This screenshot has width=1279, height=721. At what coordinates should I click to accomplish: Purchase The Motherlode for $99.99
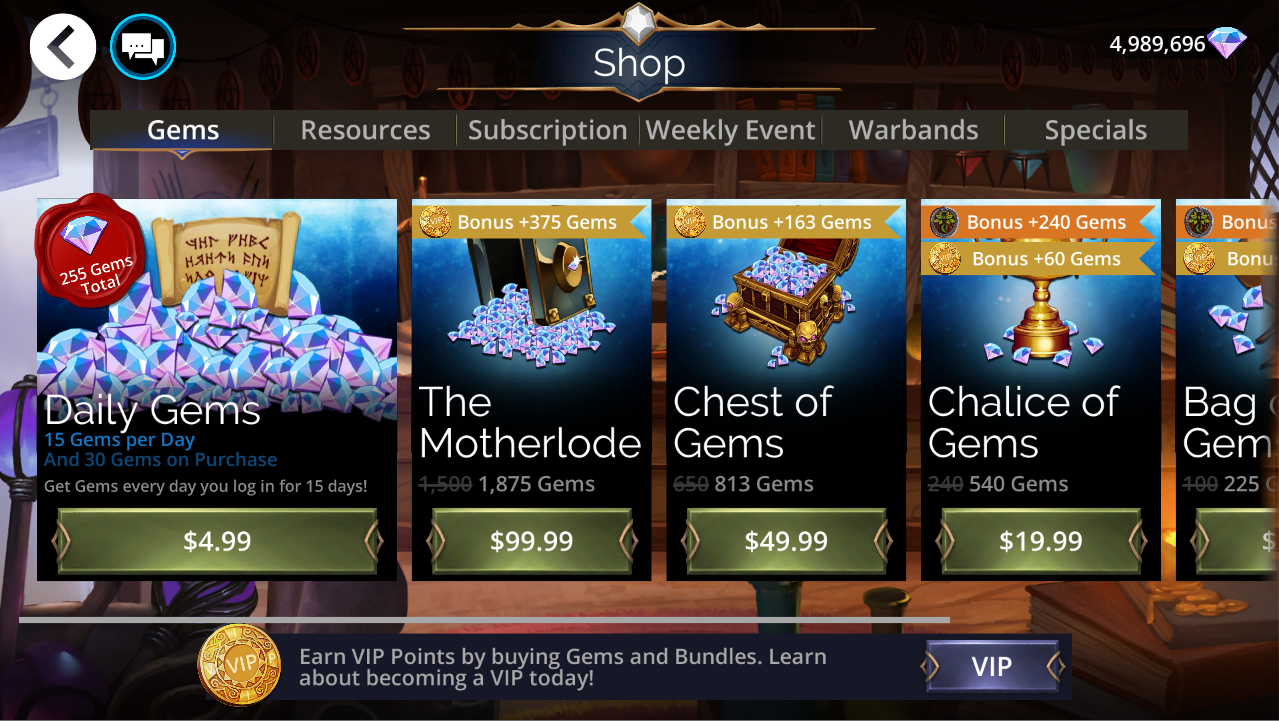point(531,541)
